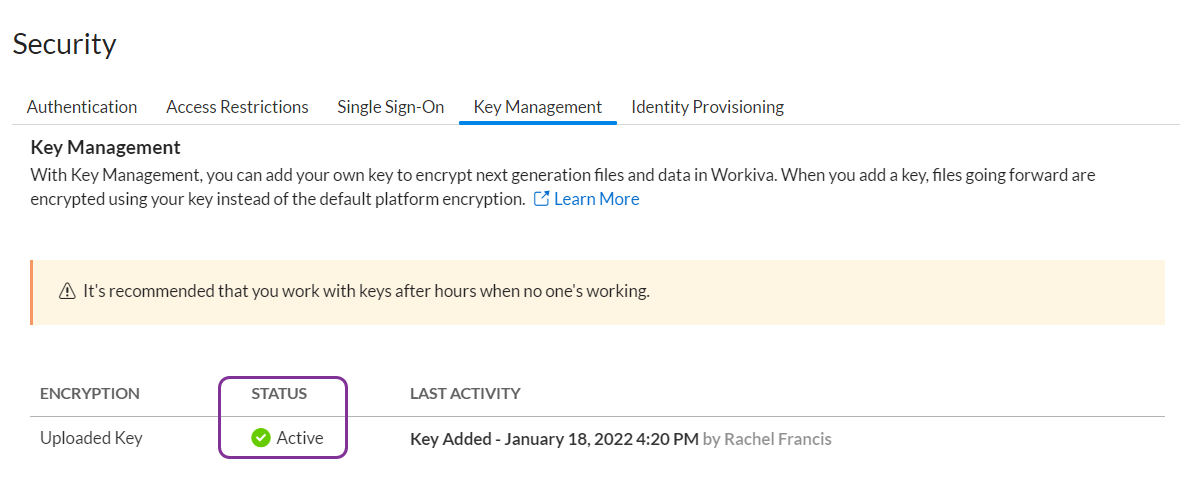Click the after-hours recommendation banner message

tap(366, 292)
